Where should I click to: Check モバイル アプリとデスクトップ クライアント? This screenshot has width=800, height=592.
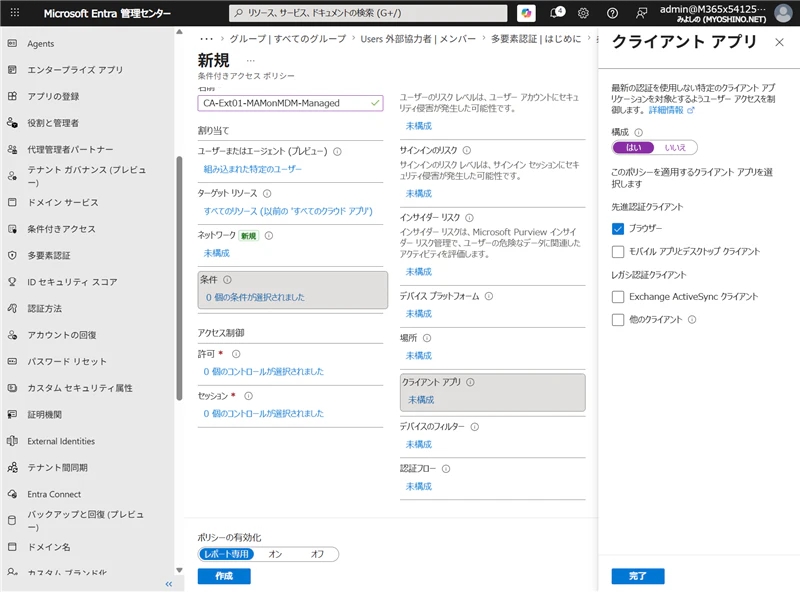[618, 251]
